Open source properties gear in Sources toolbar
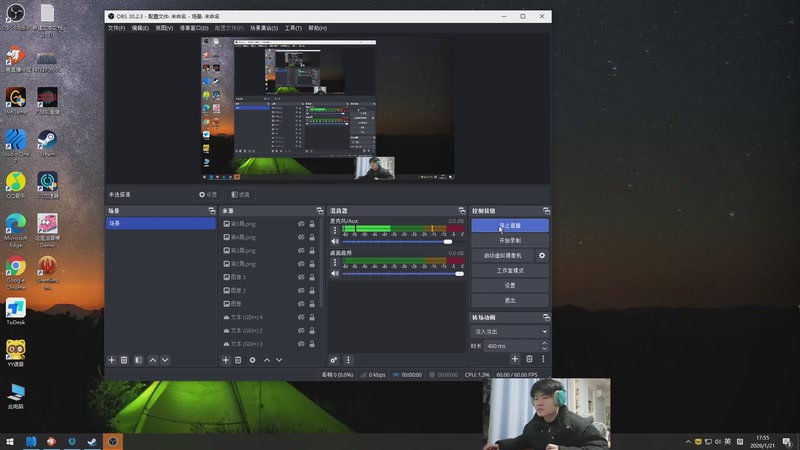Image resolution: width=800 pixels, height=450 pixels. click(x=253, y=360)
